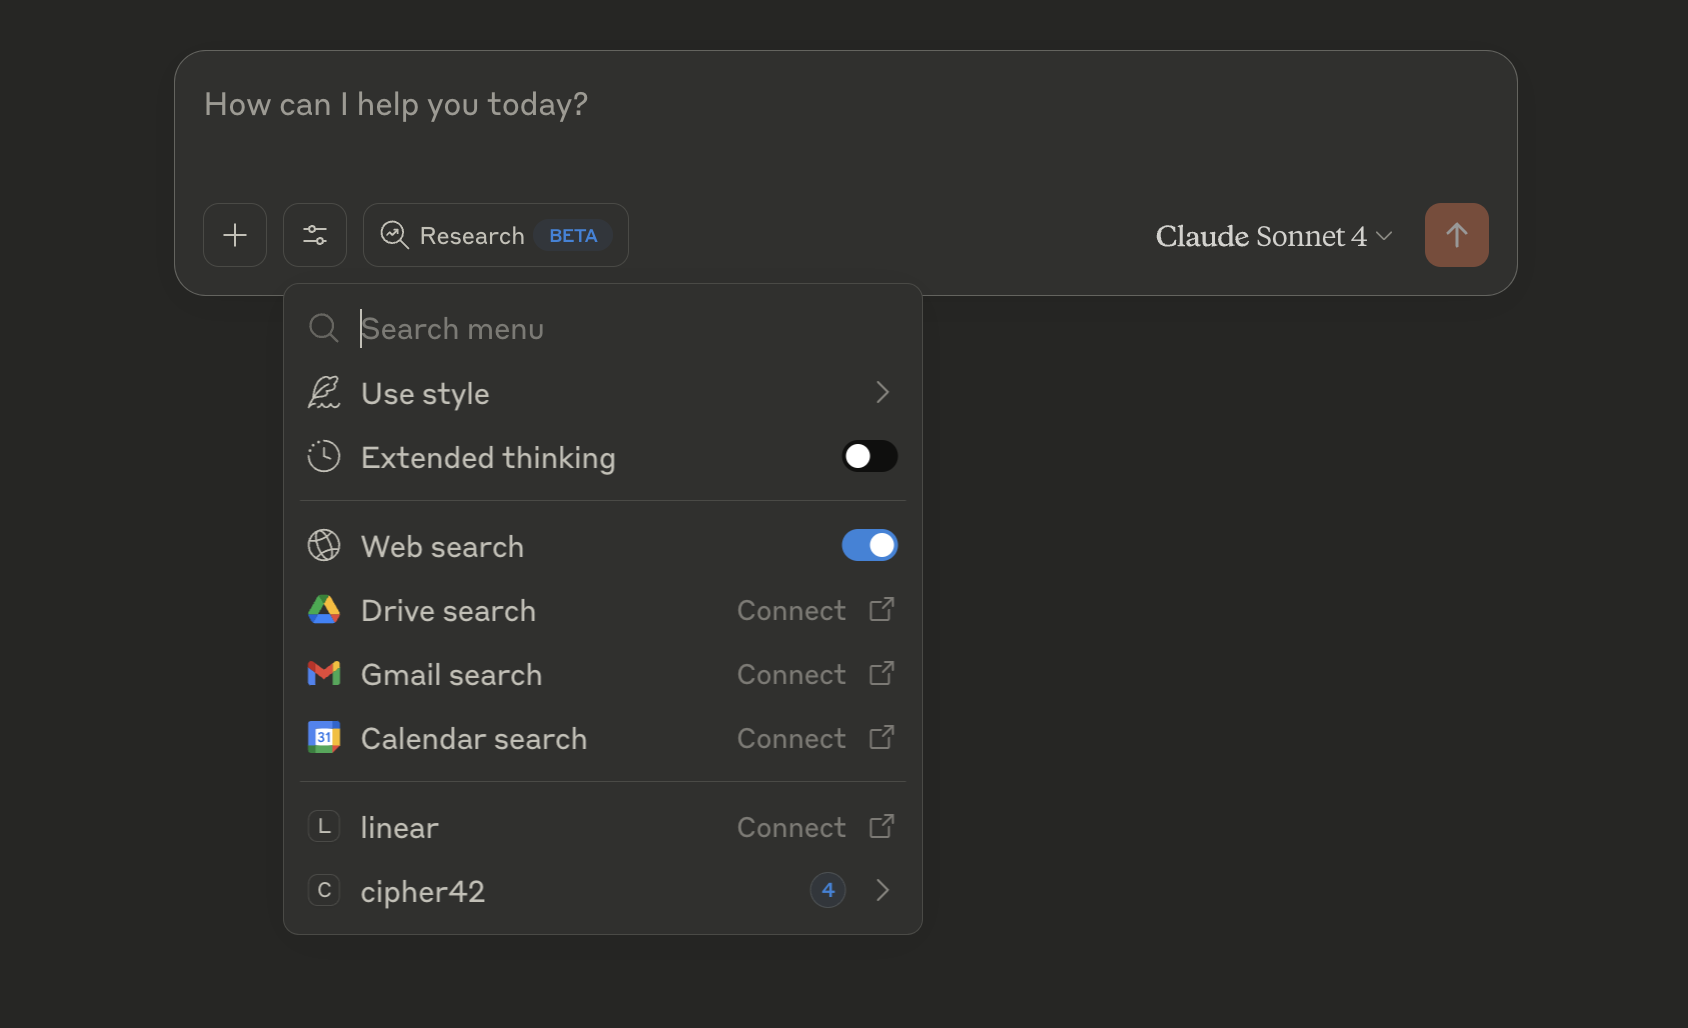Screen dimensions: 1688x1028
Task: Click the Research BETA button
Action: [x=495, y=235]
